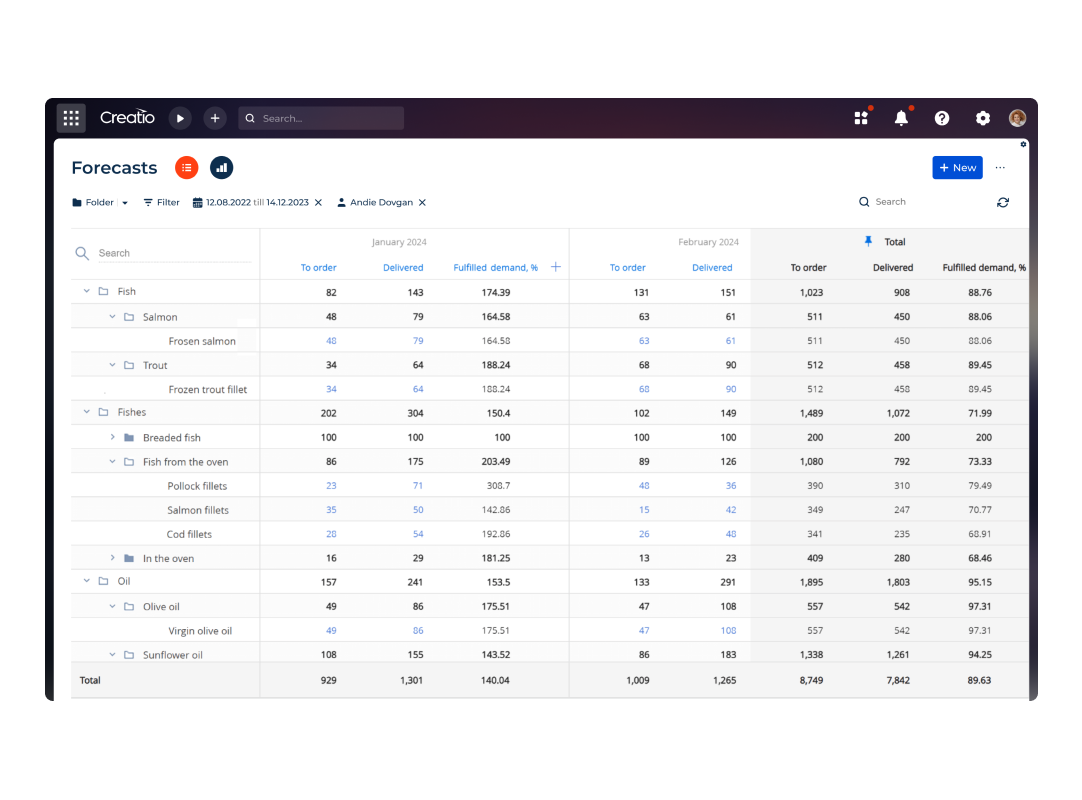This screenshot has height=800, width=1082.
Task: Open the help question mark icon
Action: (942, 118)
